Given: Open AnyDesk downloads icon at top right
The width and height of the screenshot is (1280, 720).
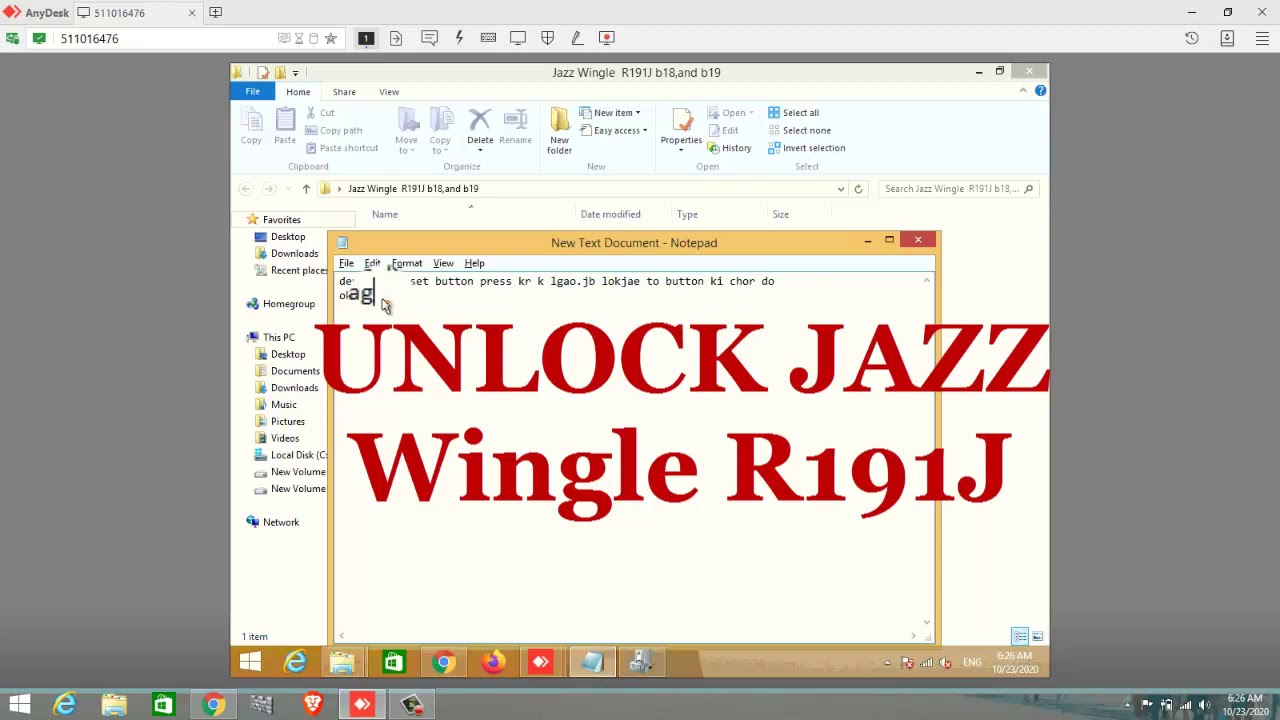Looking at the screenshot, I should click(x=1227, y=38).
